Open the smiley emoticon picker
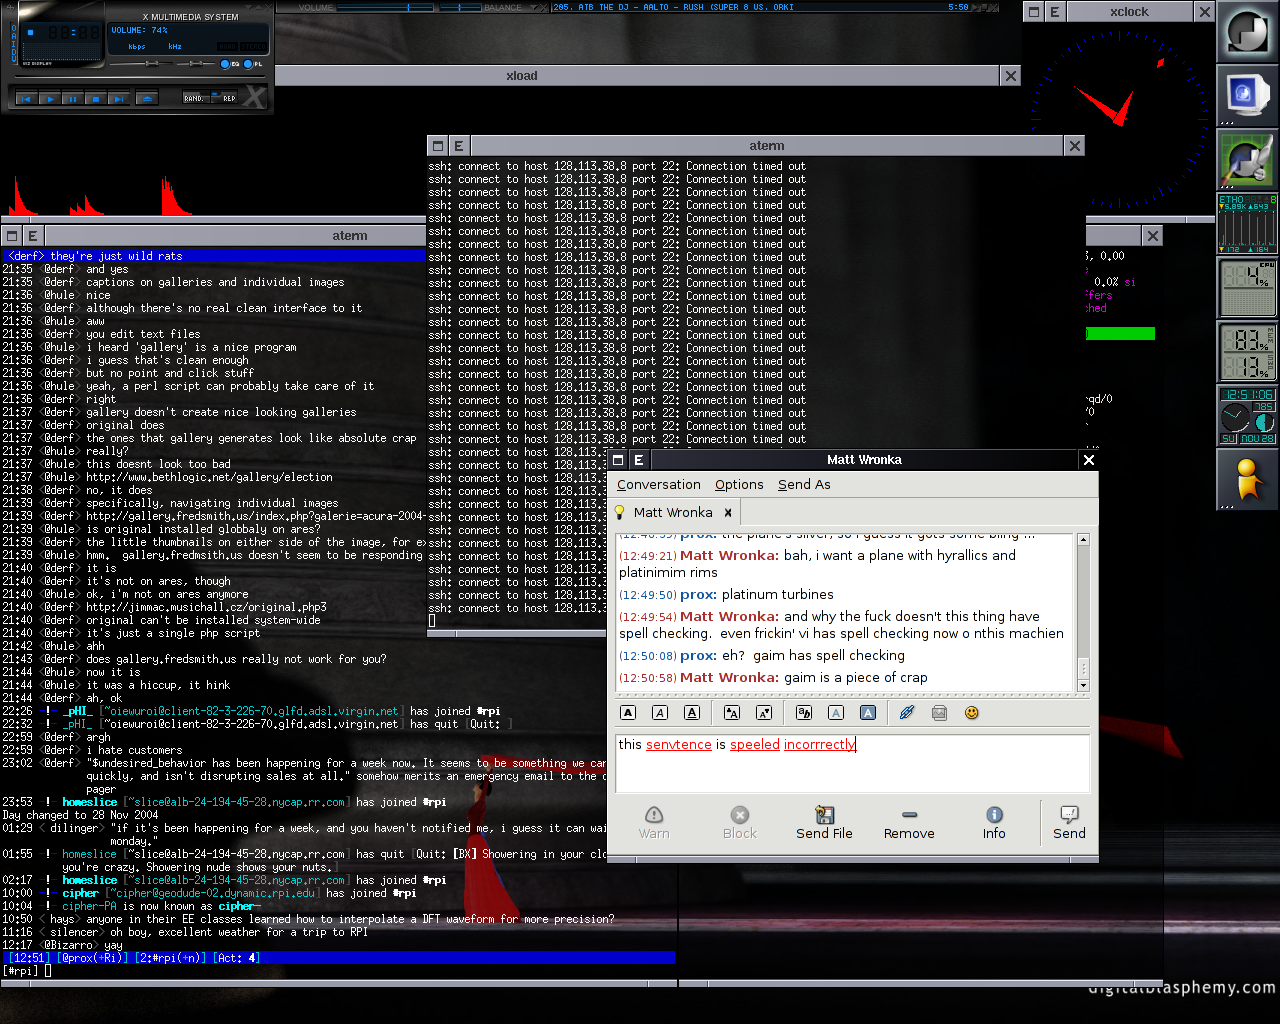Viewport: 1280px width, 1024px height. pyautogui.click(x=971, y=713)
